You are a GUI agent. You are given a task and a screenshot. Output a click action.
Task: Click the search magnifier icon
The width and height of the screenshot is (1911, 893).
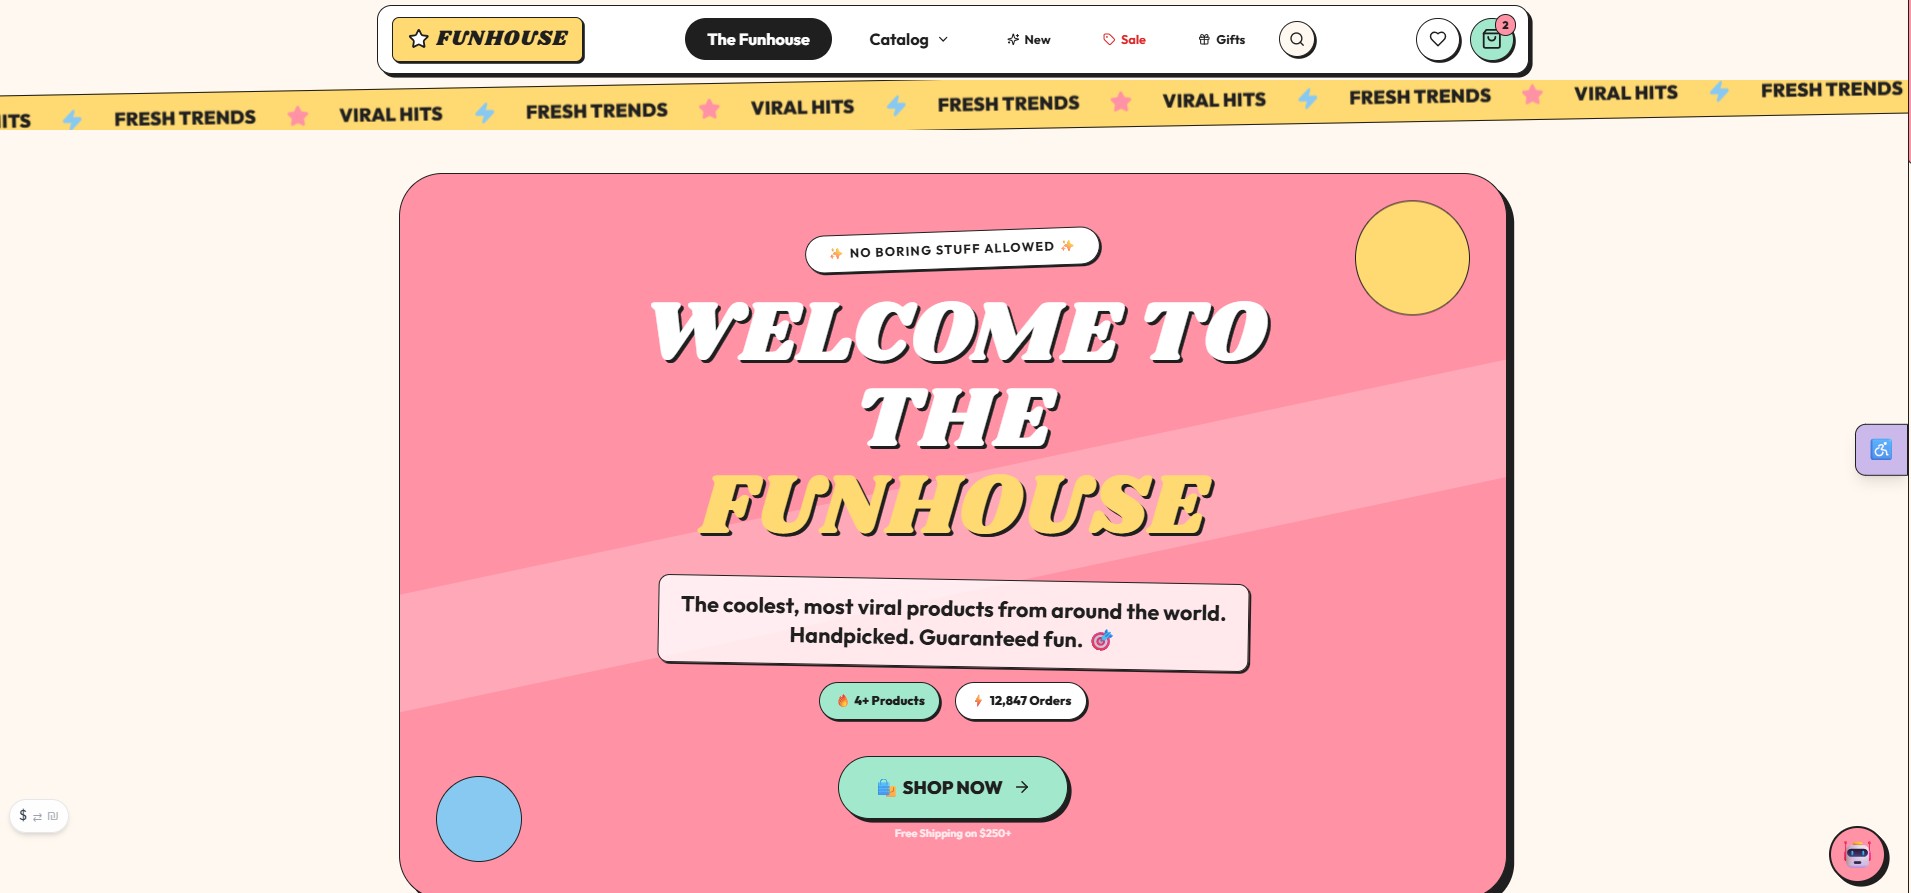(x=1297, y=39)
